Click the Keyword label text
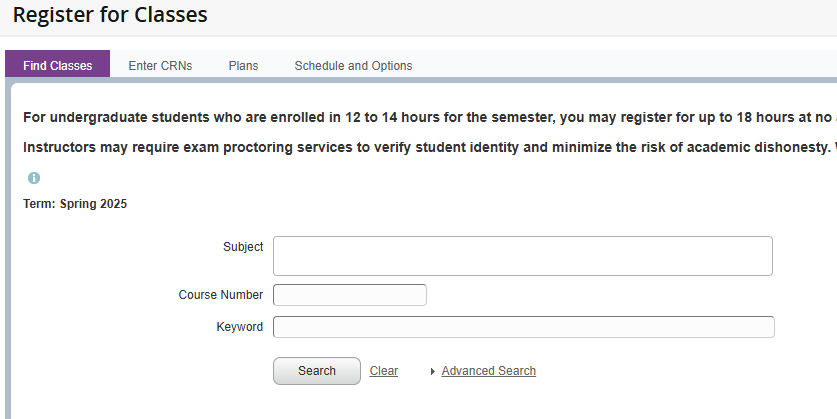Viewport: 837px width, 419px height. (240, 327)
